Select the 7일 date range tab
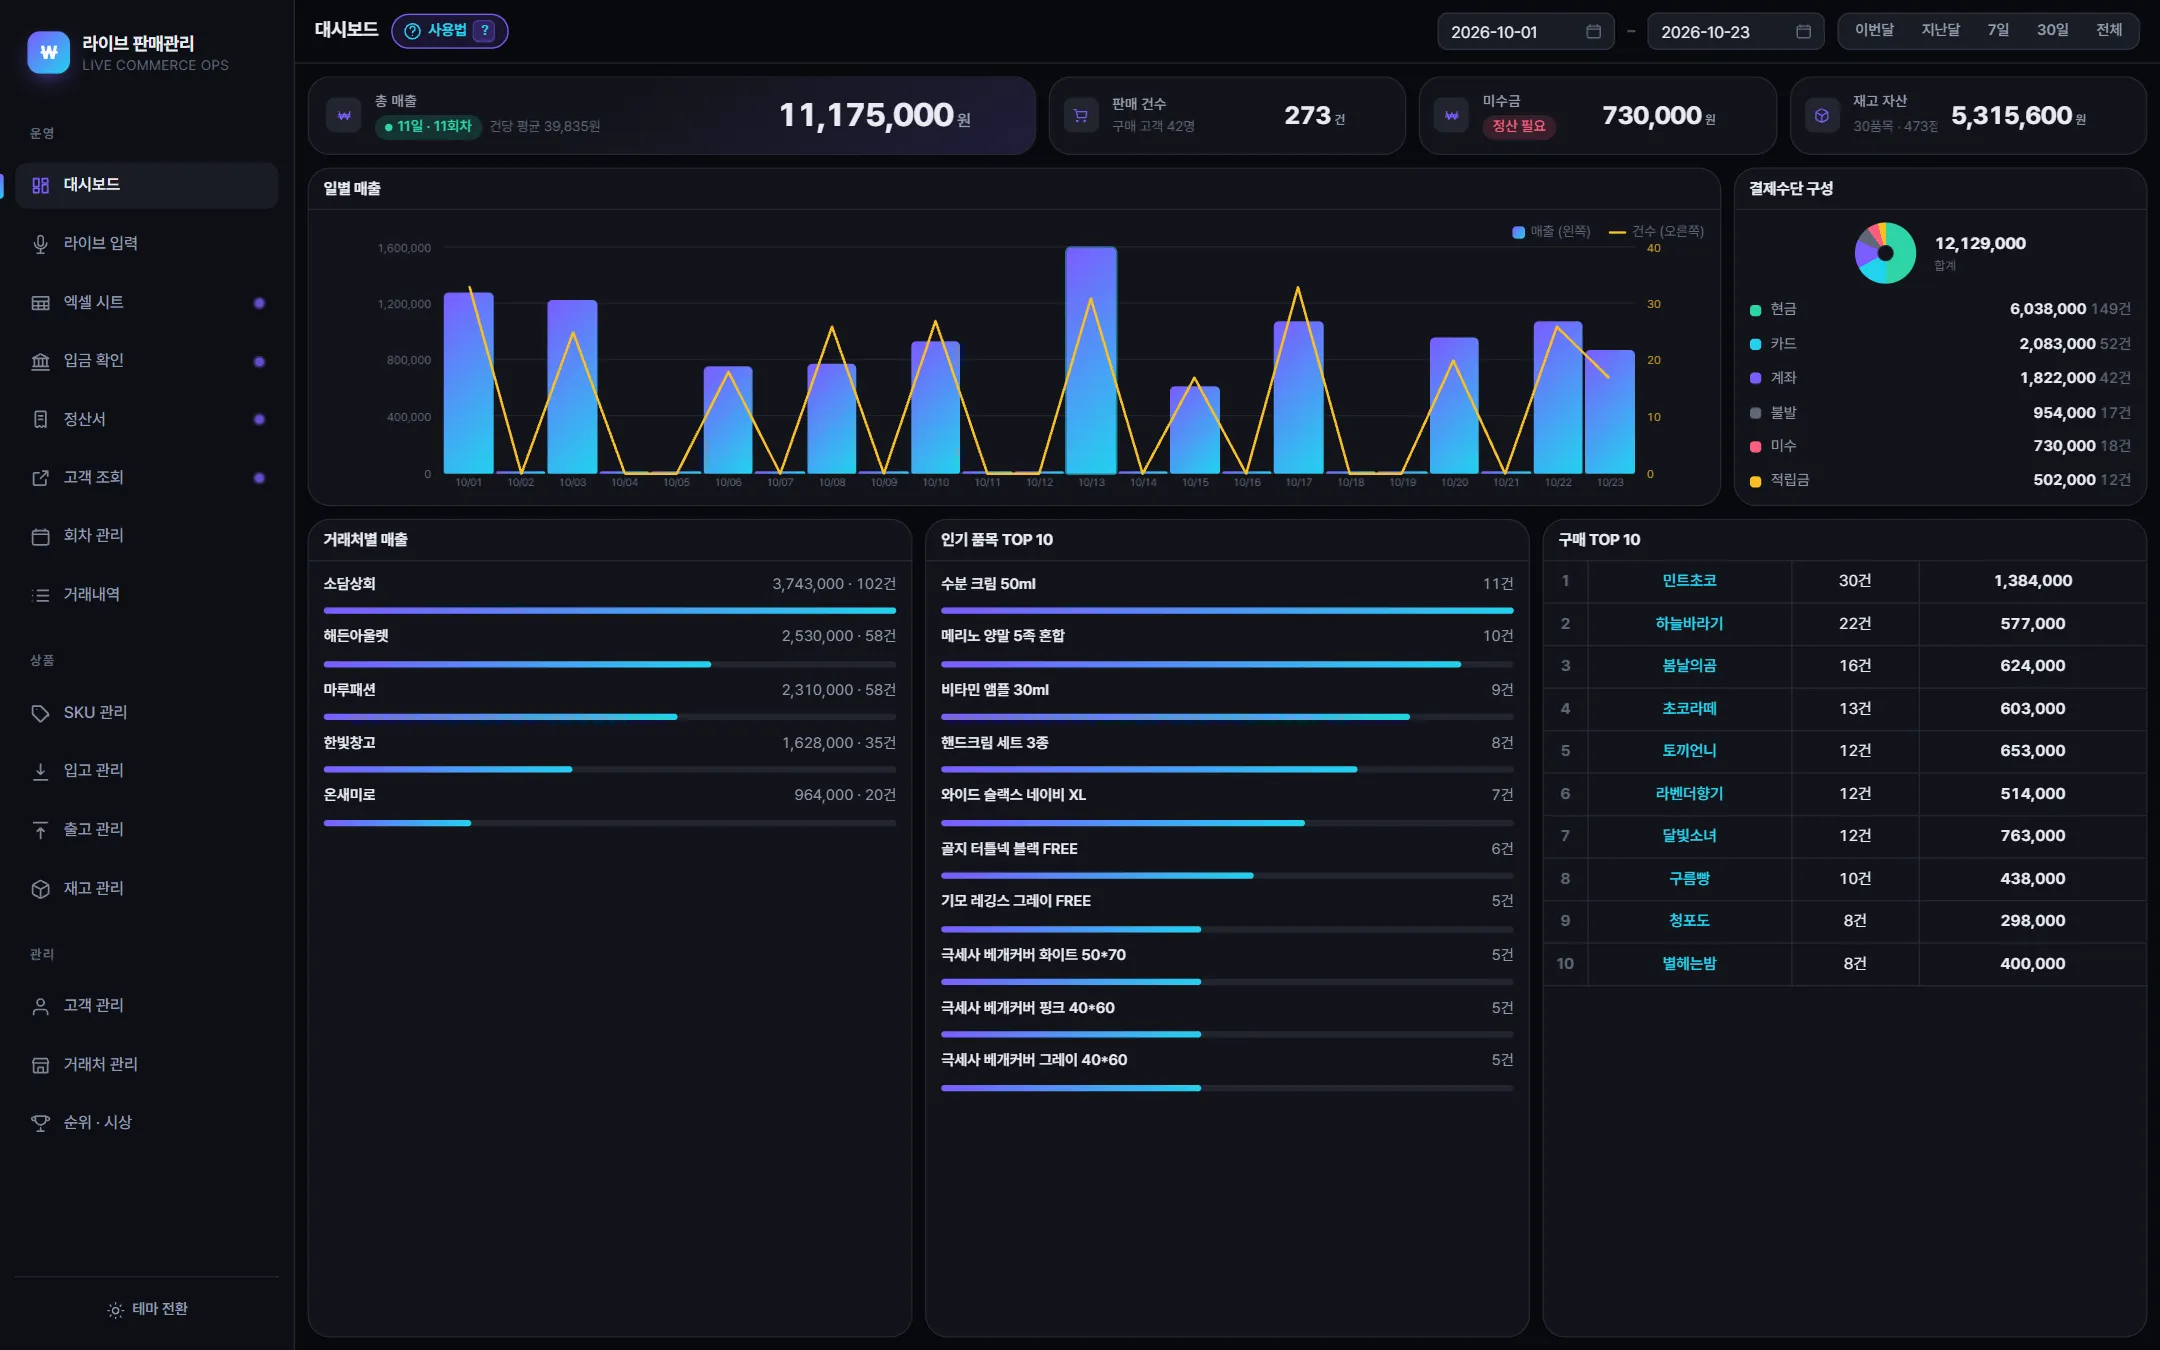Screen dimensions: 2160x1350 (x=1998, y=30)
